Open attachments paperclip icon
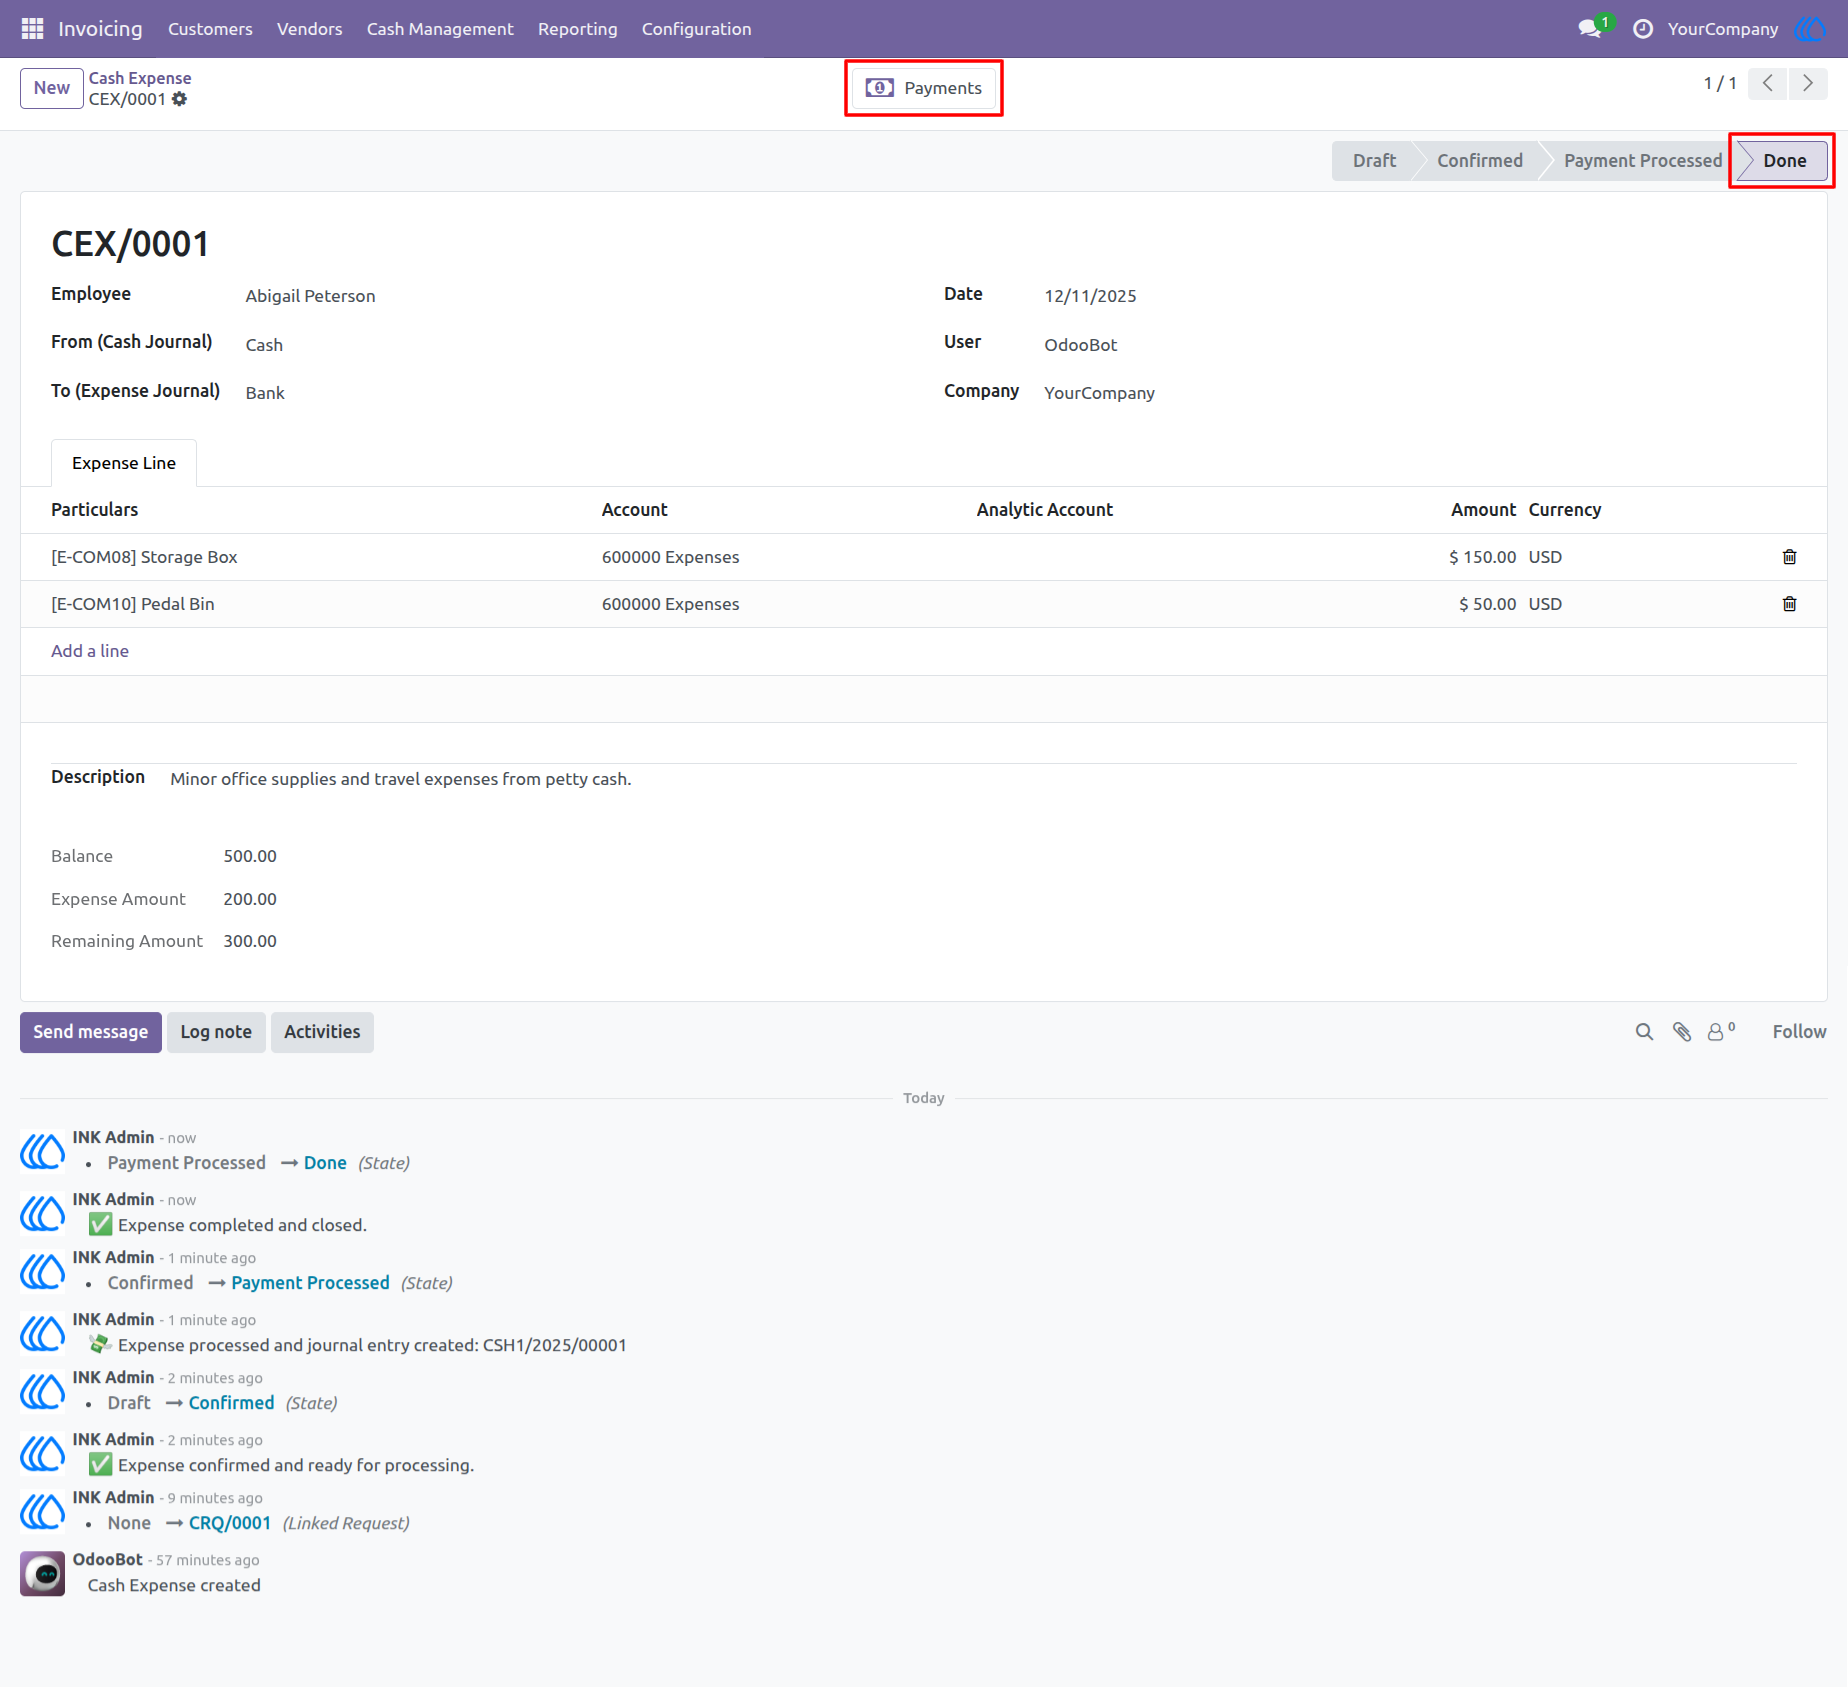The image size is (1848, 1690). 1682,1032
